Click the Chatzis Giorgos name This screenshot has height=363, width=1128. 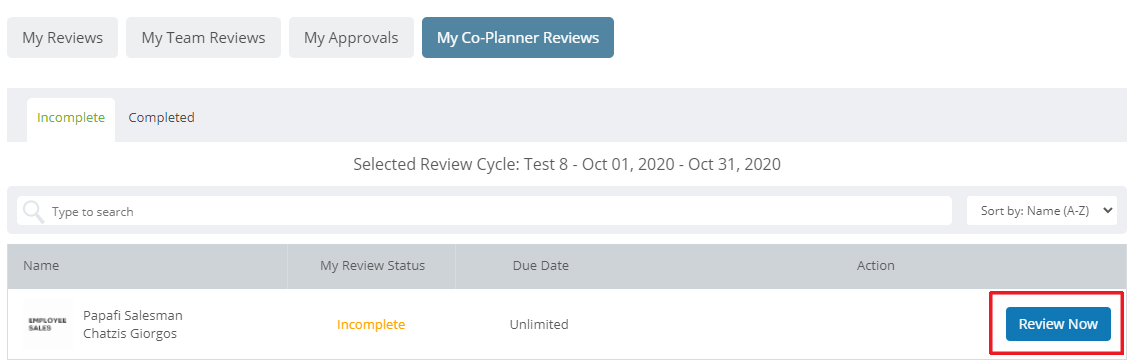tap(130, 334)
